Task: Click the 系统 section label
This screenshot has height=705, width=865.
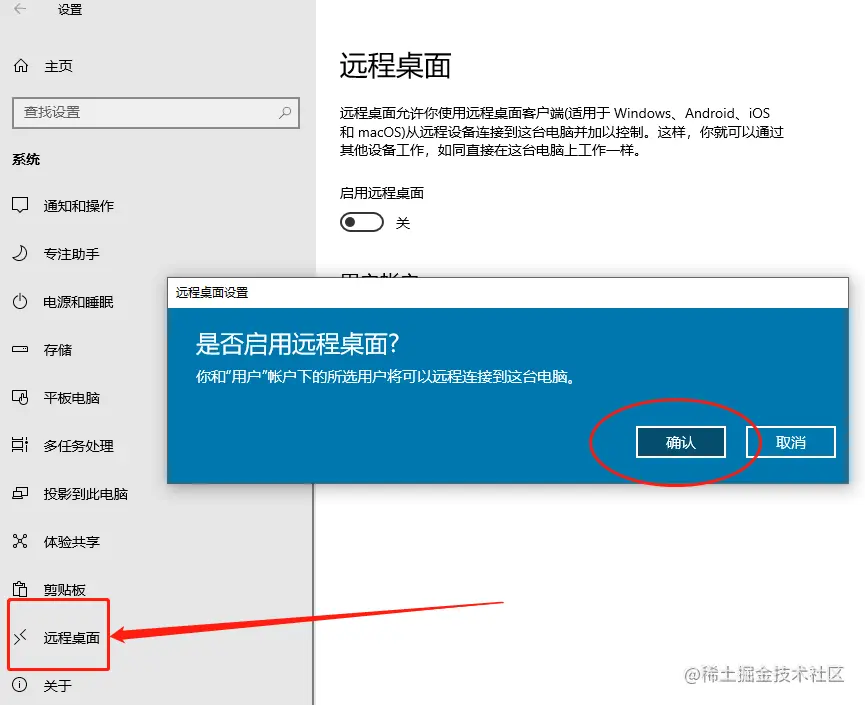Action: 26,159
